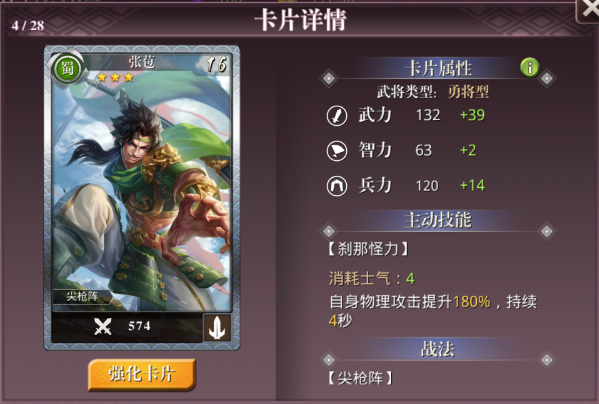Click the 智力 fan icon
Viewport: 599px width, 404px height.
coord(337,151)
